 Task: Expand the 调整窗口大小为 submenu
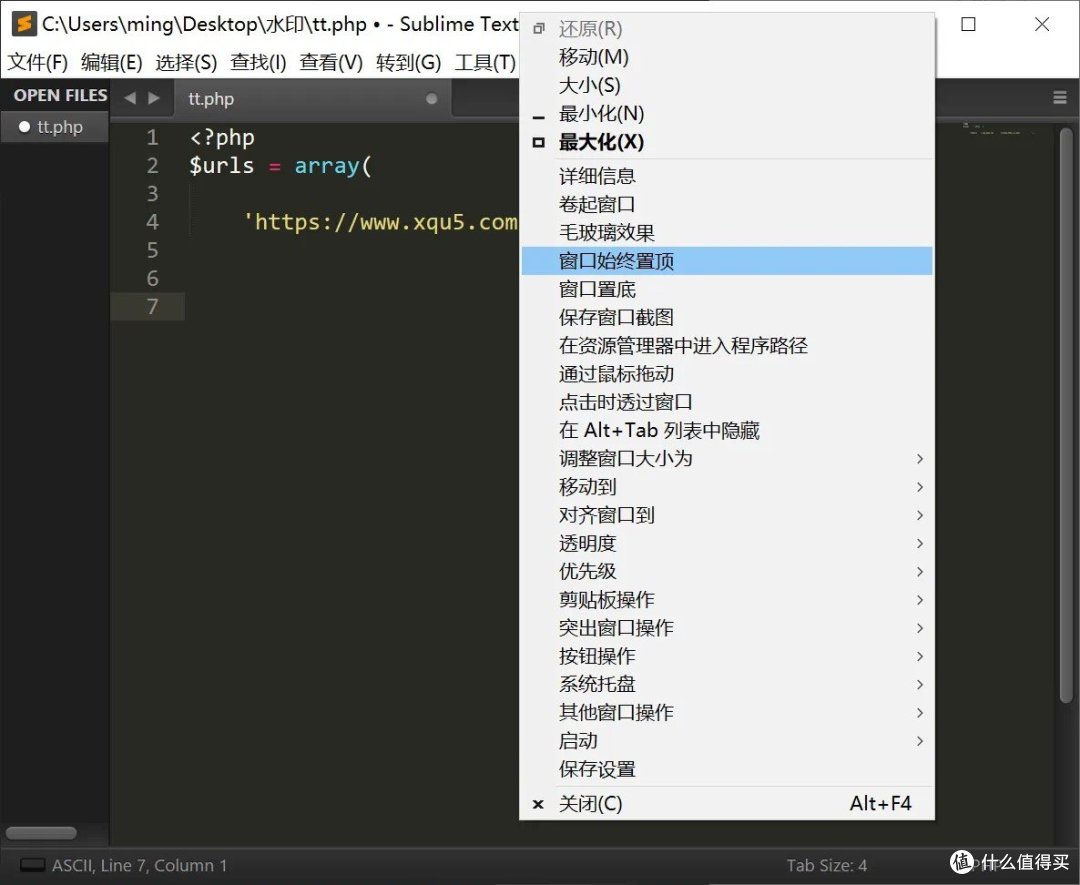click(625, 459)
